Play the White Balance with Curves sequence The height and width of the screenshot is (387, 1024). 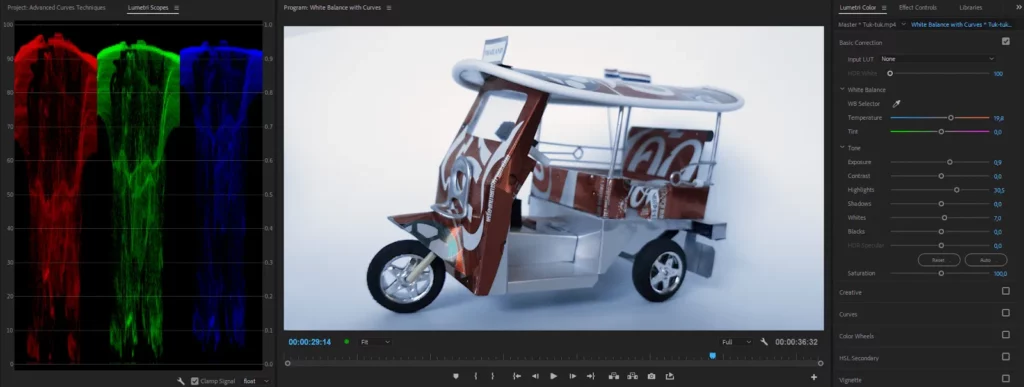tap(554, 377)
